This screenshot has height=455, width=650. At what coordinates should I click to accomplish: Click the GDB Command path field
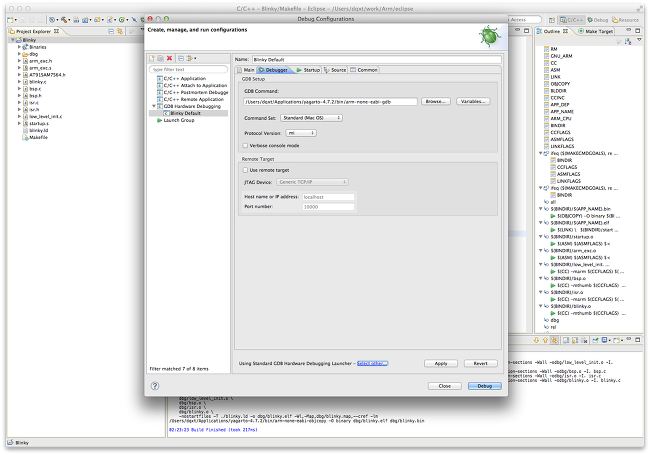pos(330,102)
